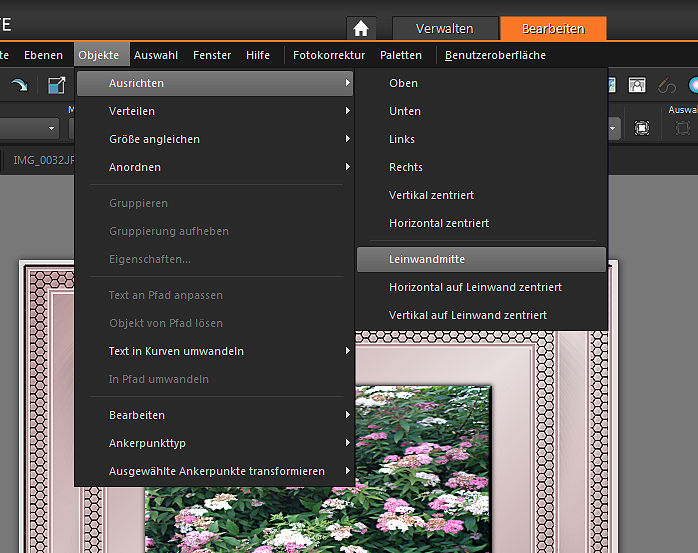Open the Benutzeroberfläche menu
The image size is (698, 553).
496,55
